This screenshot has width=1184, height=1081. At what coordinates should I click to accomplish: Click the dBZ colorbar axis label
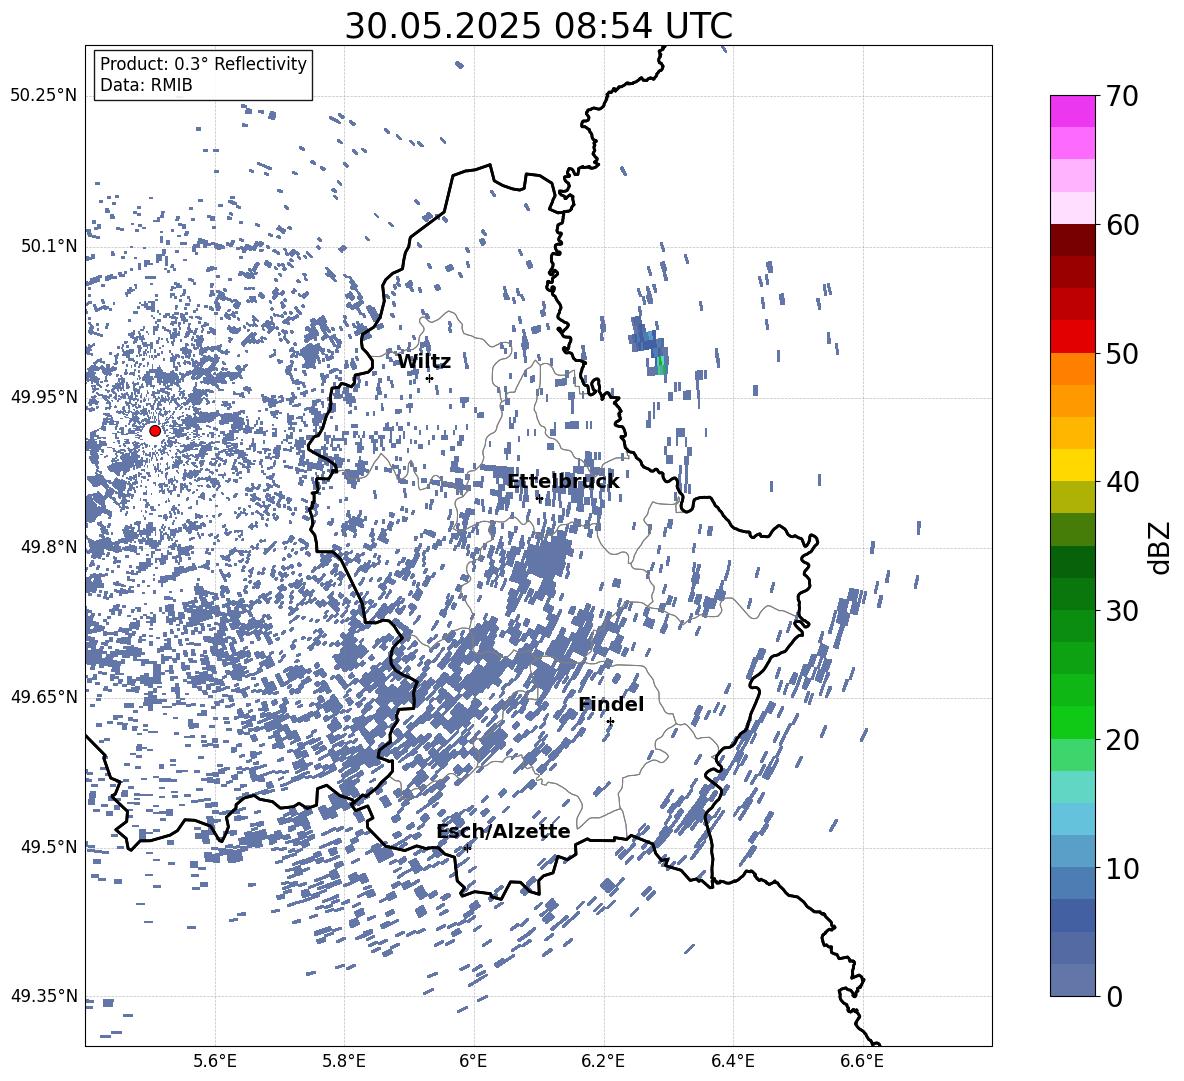(x=1159, y=547)
